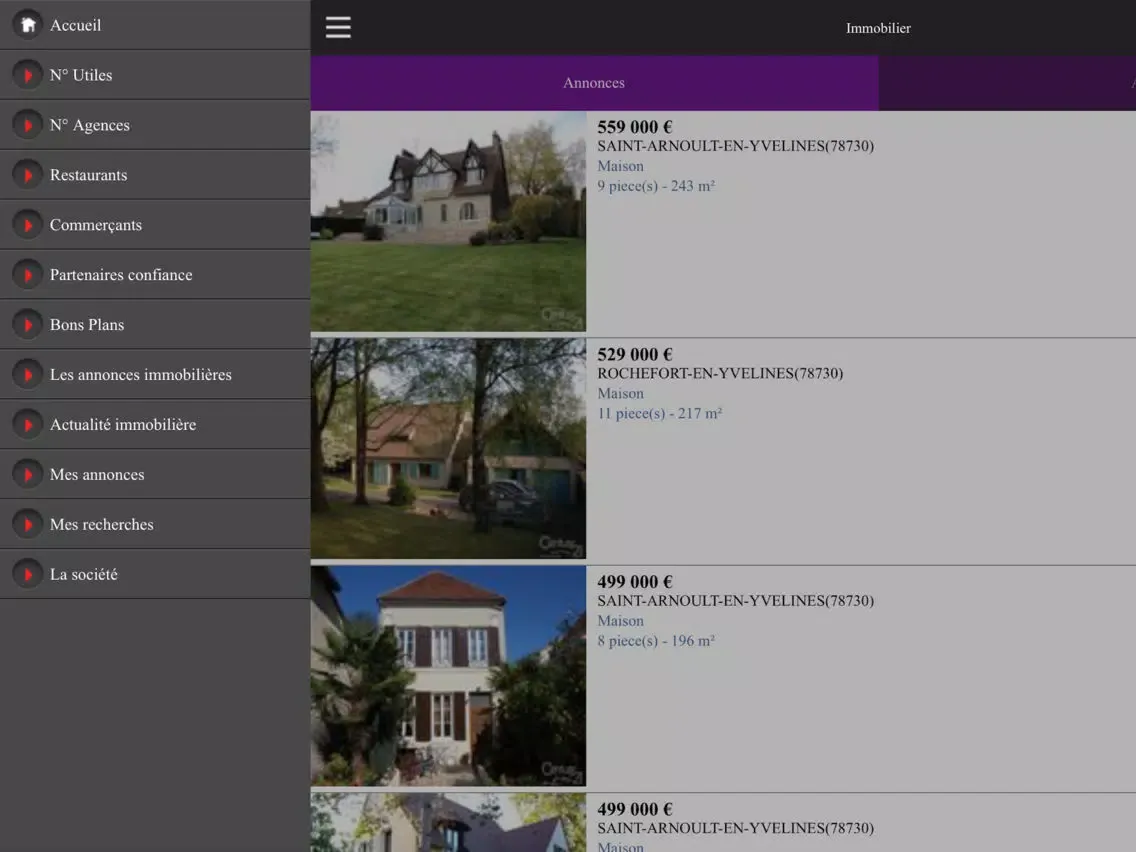Open the 8 piece(s) 196 m² house photo
Screen dimensions: 1136x852
pyautogui.click(x=448, y=677)
